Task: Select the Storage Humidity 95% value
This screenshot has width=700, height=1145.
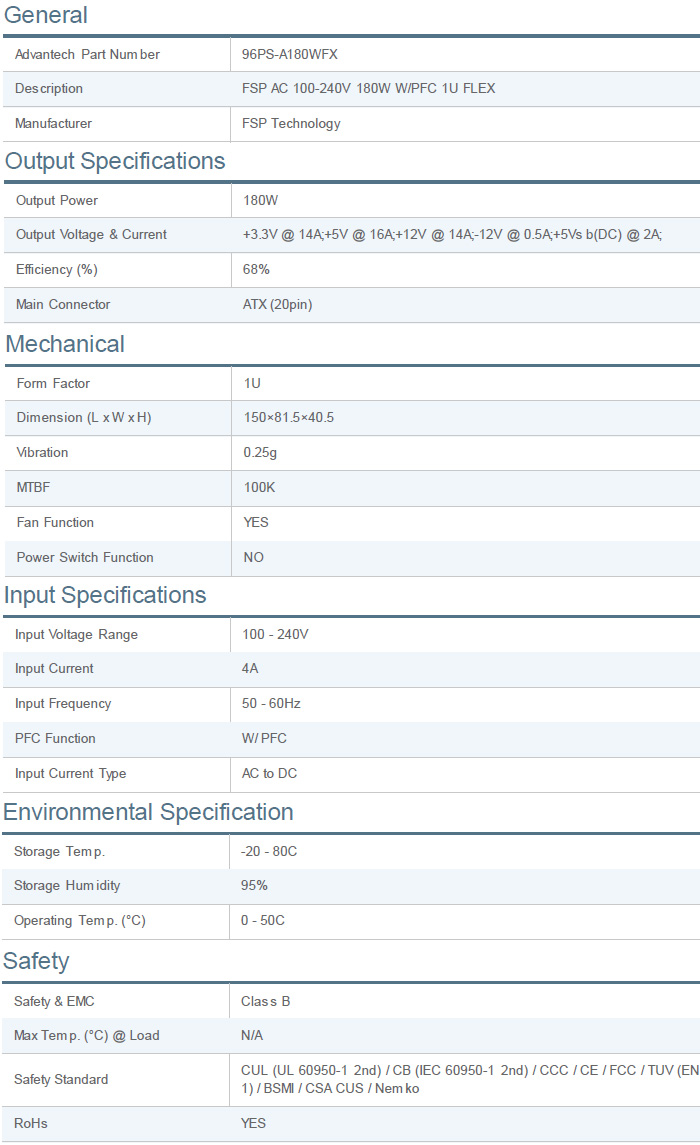Action: [254, 886]
